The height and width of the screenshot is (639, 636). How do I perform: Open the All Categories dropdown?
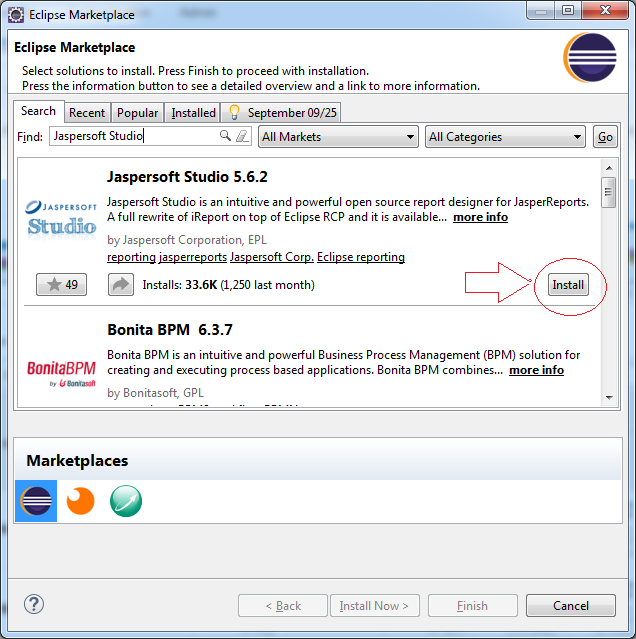(x=505, y=137)
